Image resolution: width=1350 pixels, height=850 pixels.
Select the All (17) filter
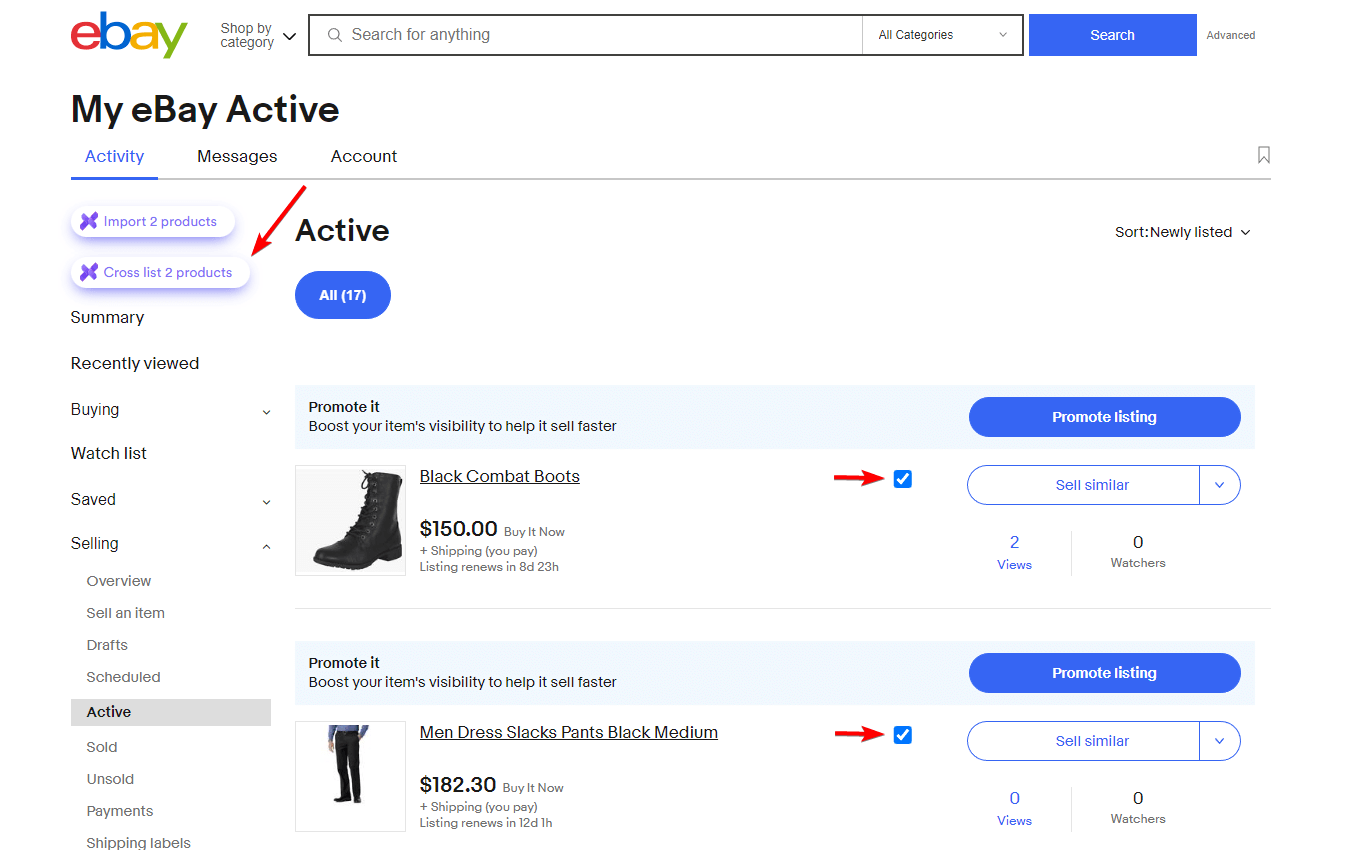(x=342, y=294)
